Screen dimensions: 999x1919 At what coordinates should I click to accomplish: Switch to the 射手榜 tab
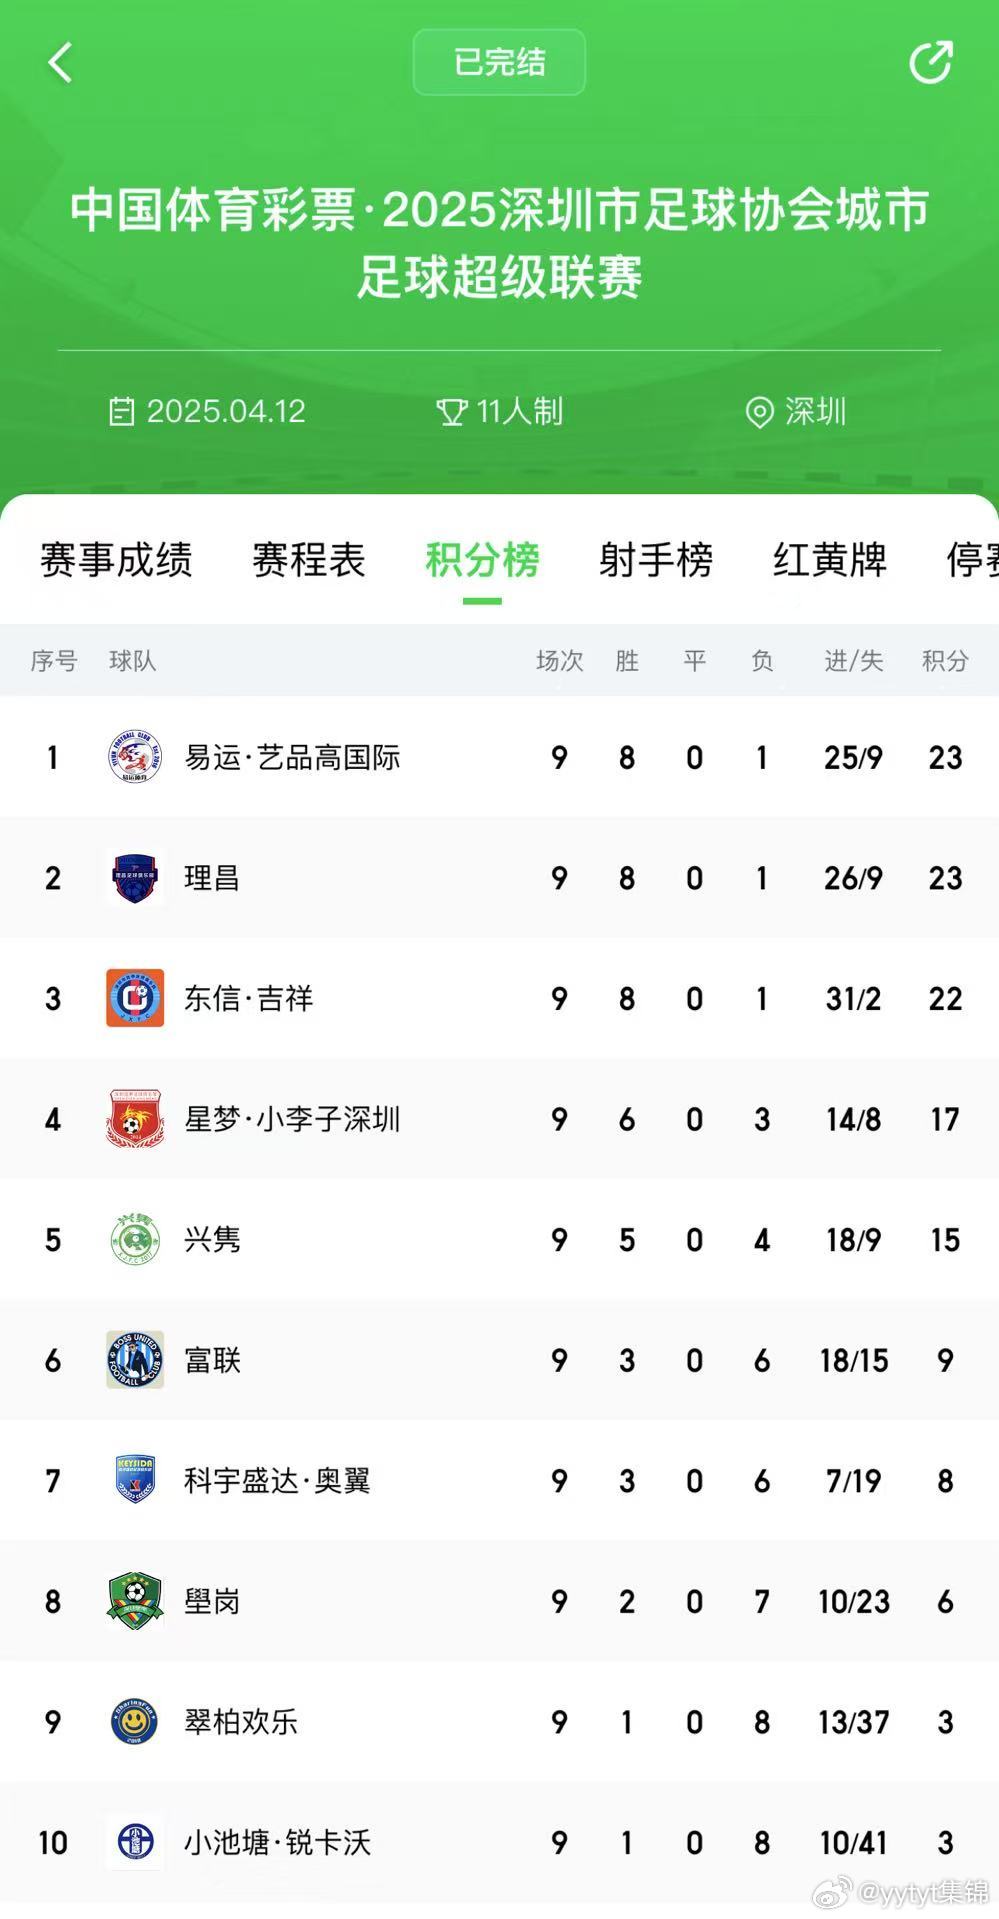[656, 559]
